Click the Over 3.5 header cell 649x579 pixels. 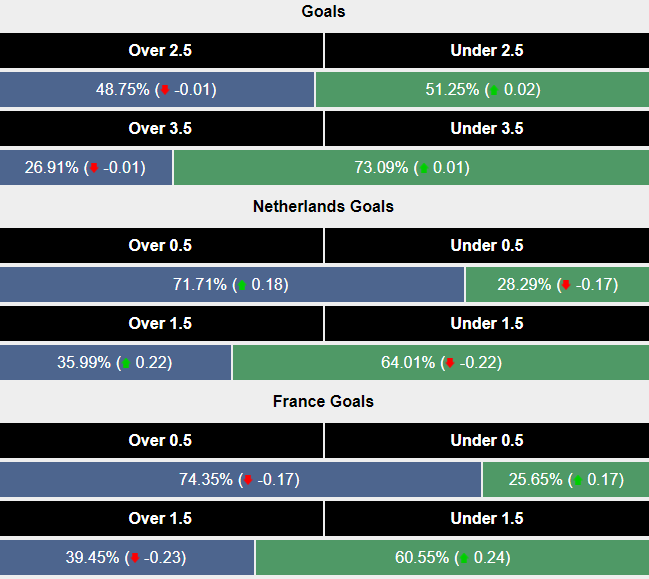pos(161,129)
